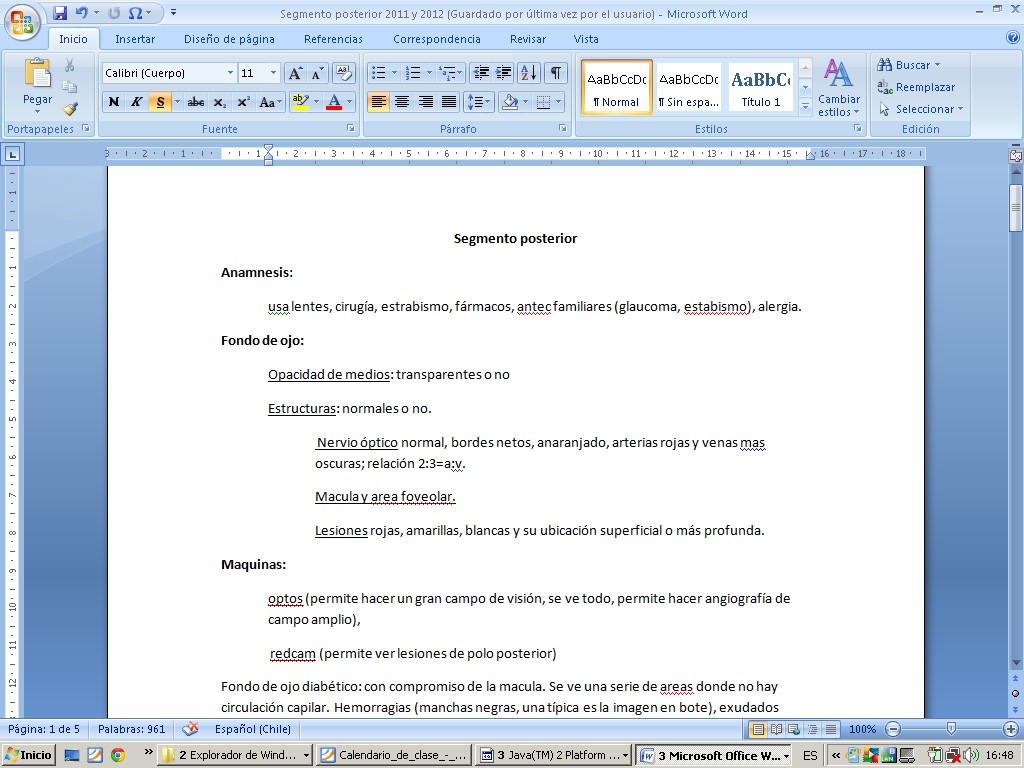Screen dimensions: 1024x768
Task: Click the Grow Font icon
Action: pyautogui.click(x=295, y=73)
